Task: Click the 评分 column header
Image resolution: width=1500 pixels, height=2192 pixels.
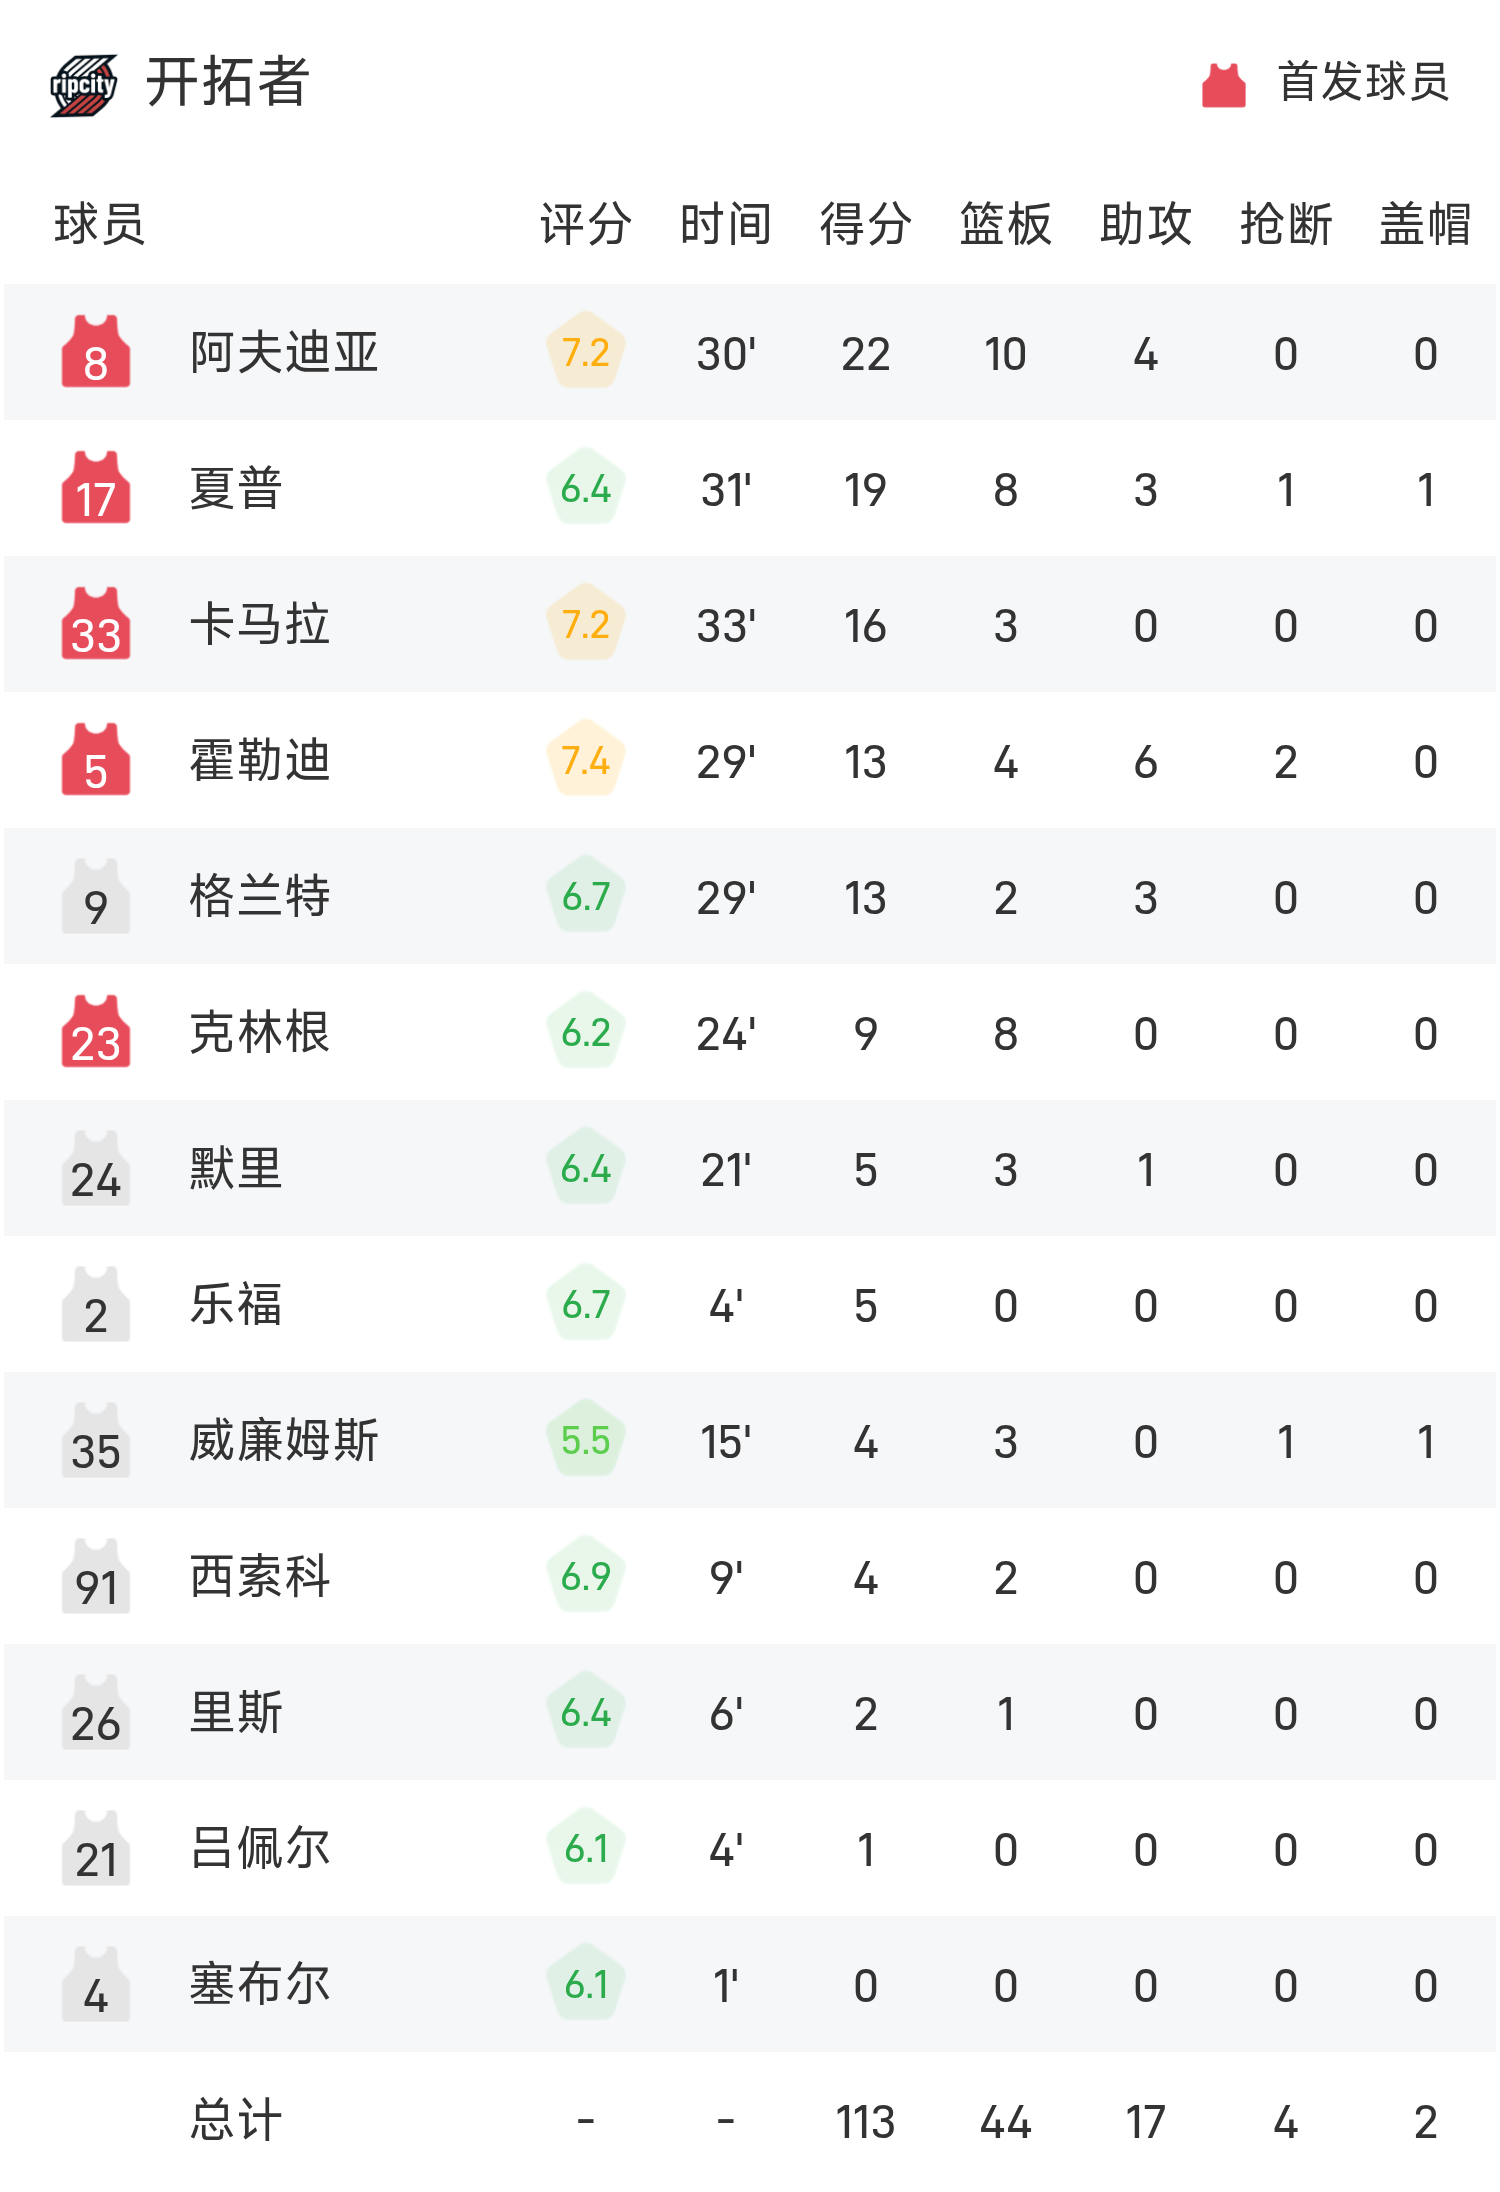Action: point(585,224)
